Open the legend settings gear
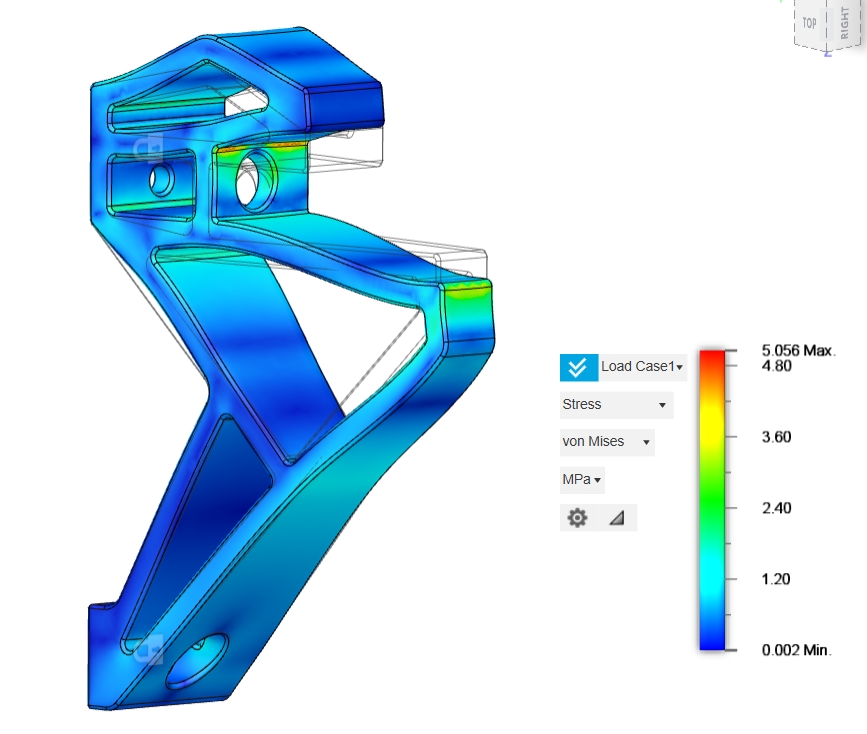 coord(577,518)
